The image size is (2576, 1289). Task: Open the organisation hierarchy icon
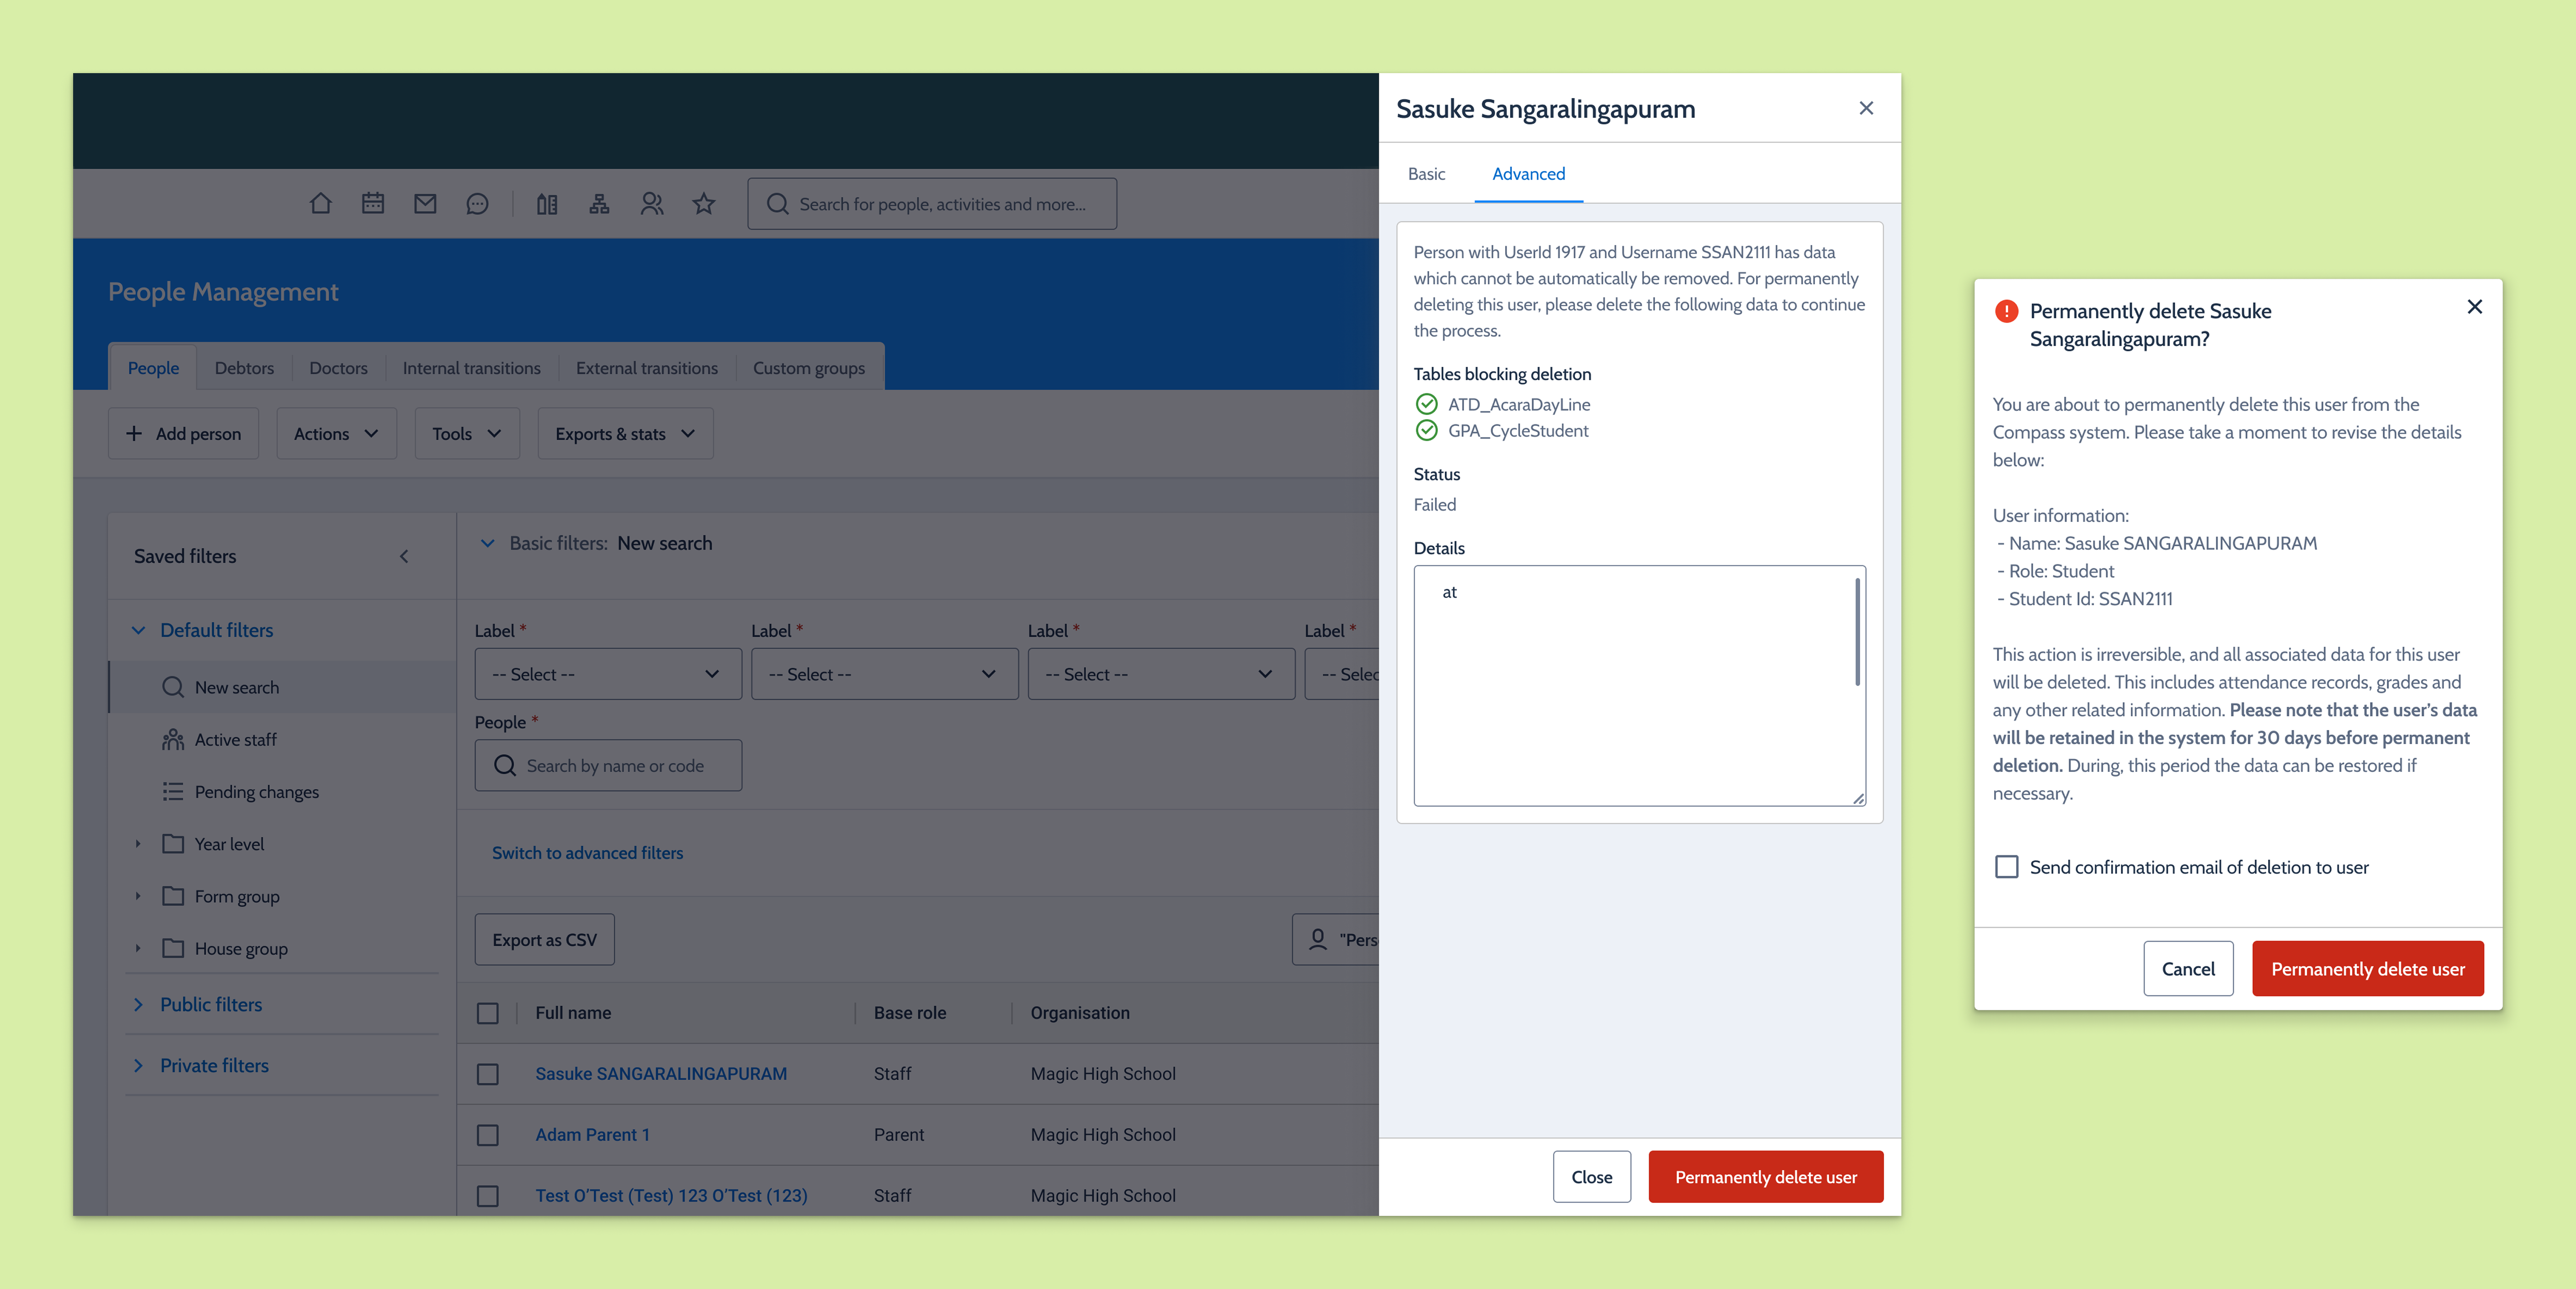[x=599, y=204]
